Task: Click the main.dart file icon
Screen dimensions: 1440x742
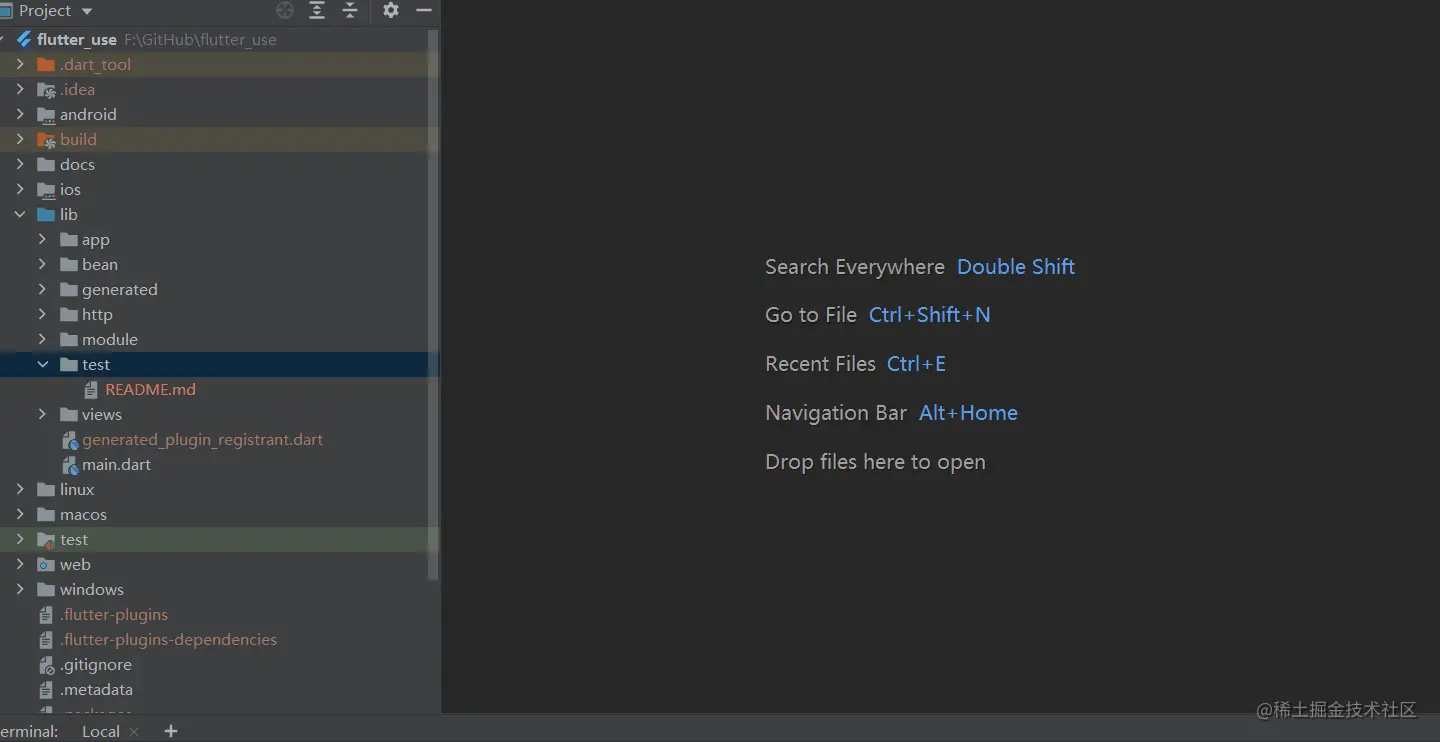Action: pos(69,465)
